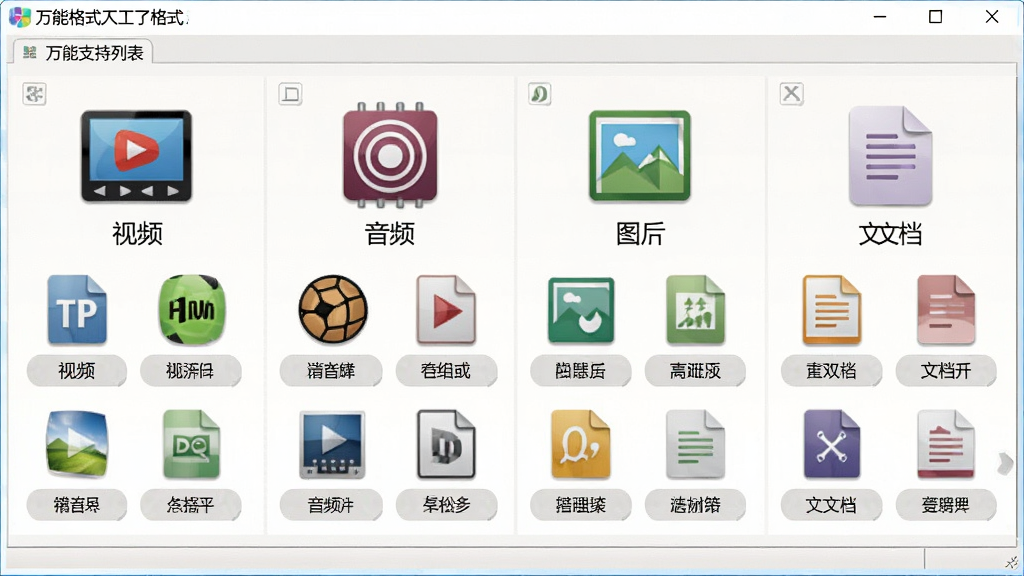Select the pink text document icon
Viewport: 1024px width, 576px height.
pos(946,310)
